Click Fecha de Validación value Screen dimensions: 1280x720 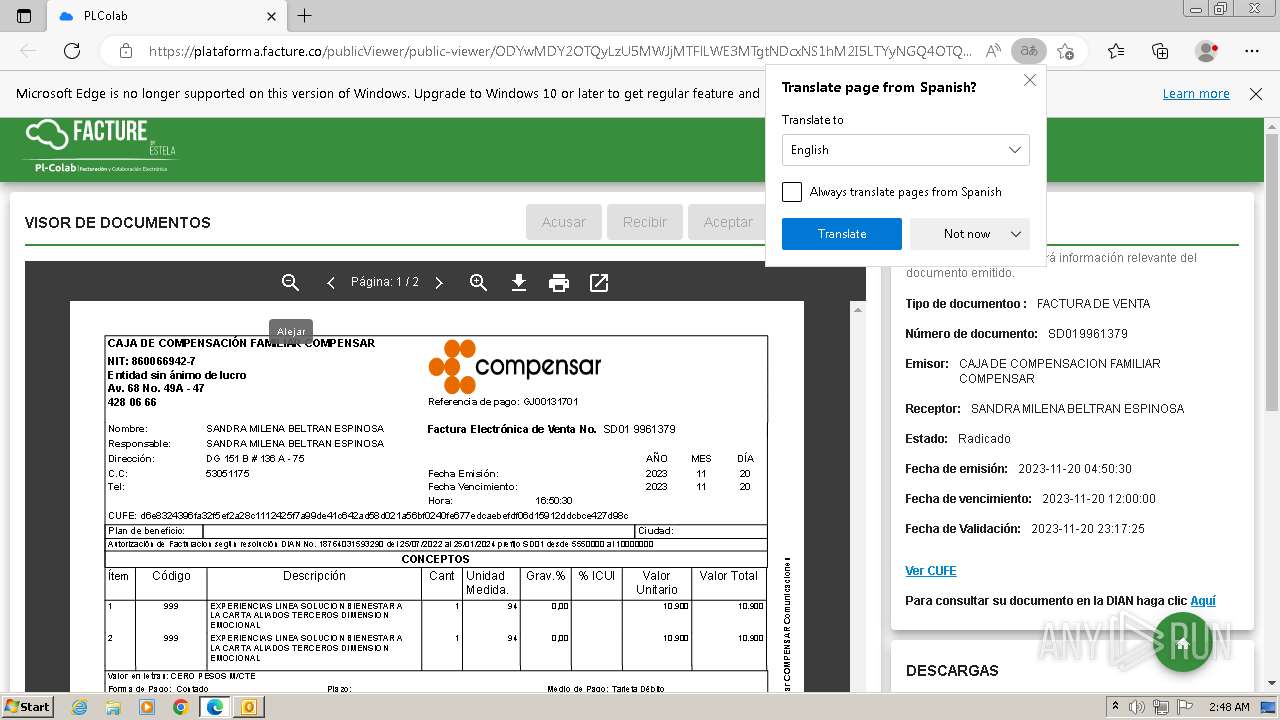[1088, 529]
